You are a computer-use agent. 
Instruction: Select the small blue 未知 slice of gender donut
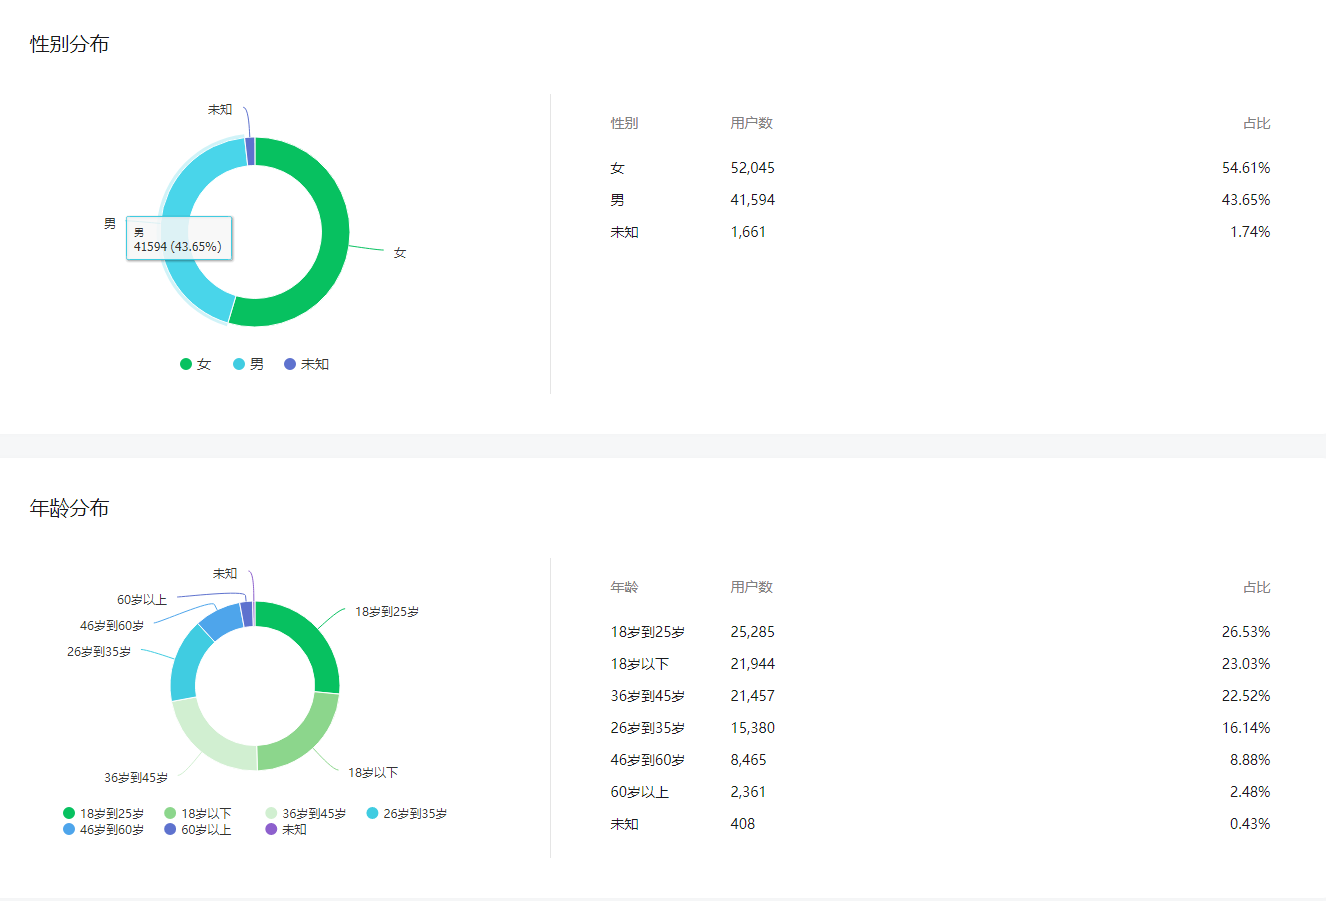[250, 151]
